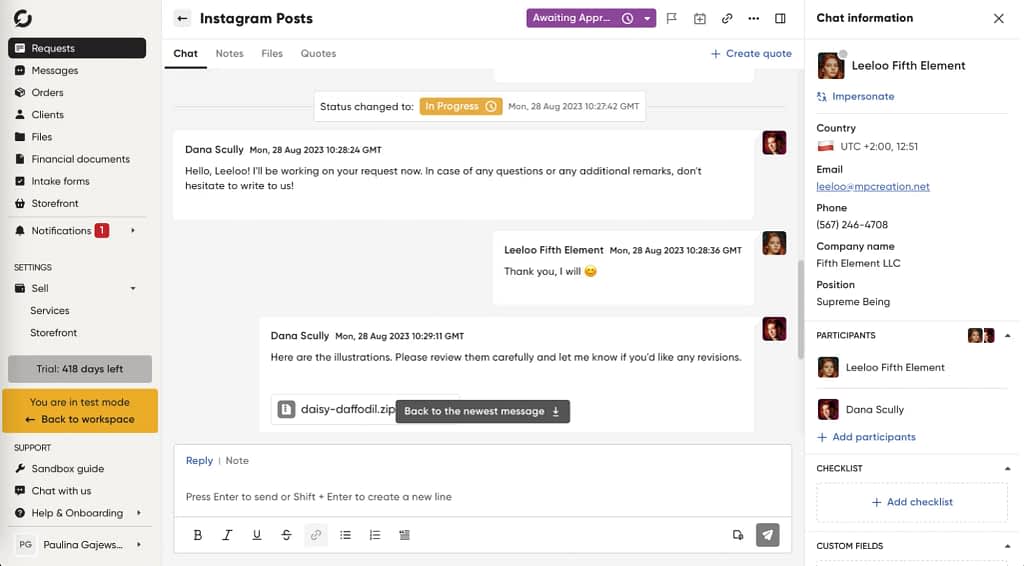1024x566 pixels.
Task: Send the message with the paper plane button
Action: click(768, 535)
